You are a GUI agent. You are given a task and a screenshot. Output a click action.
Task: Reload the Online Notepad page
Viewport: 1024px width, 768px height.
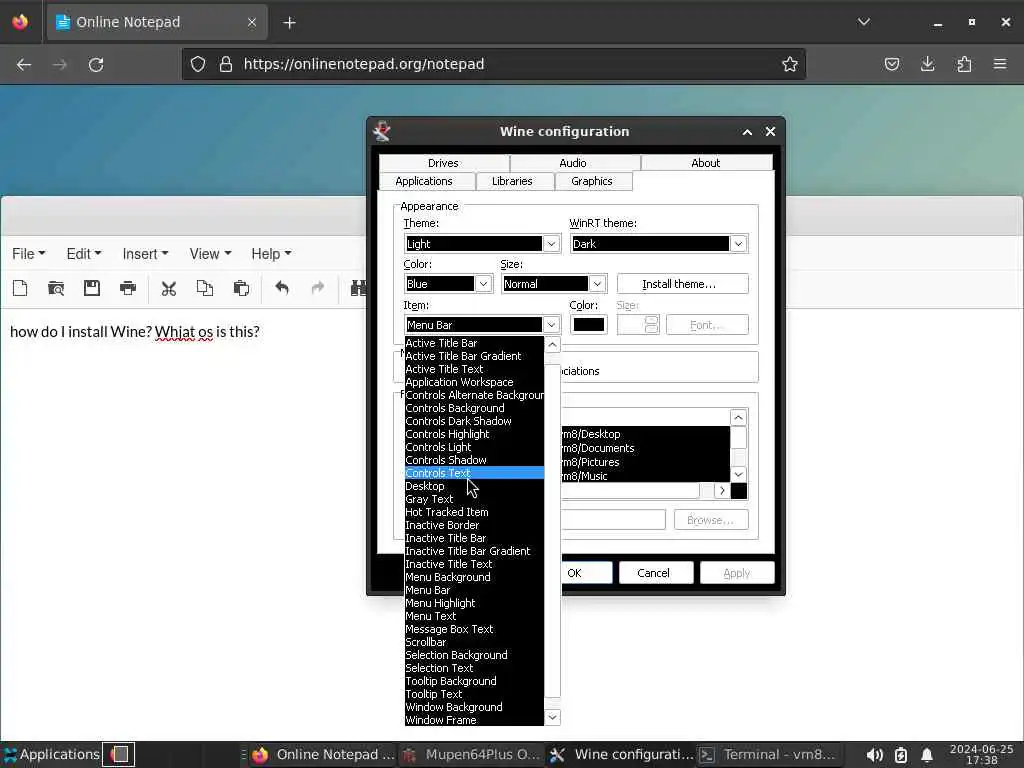point(96,64)
